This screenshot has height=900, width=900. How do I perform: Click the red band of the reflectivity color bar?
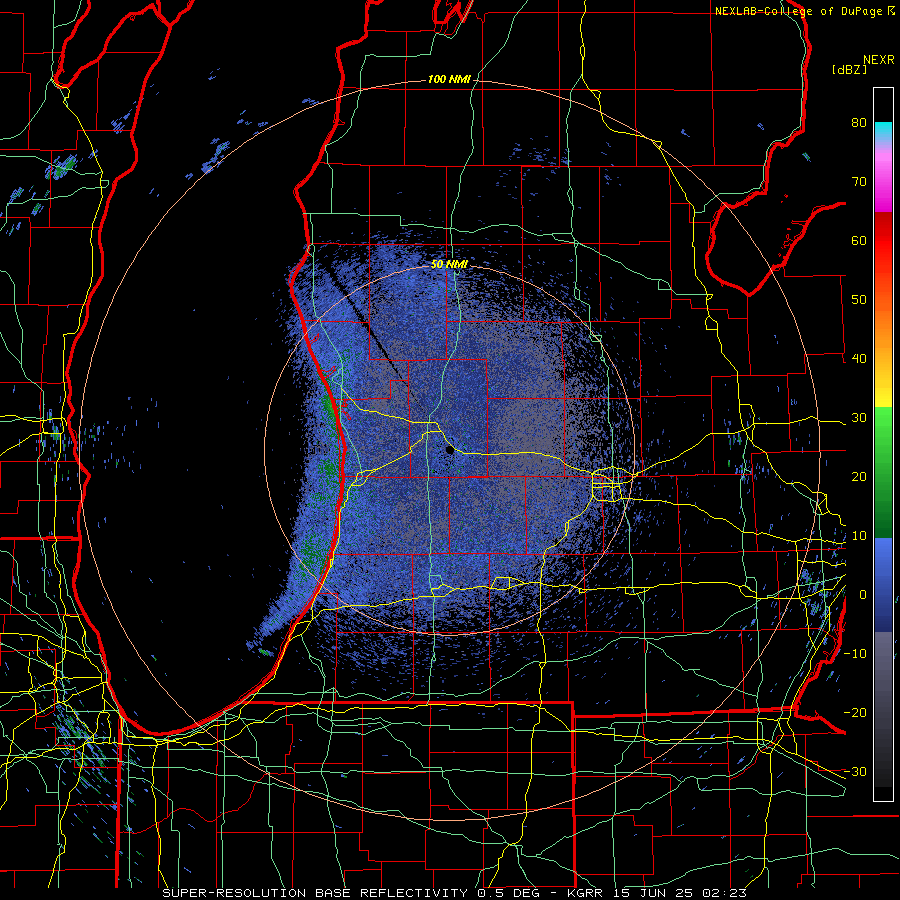pos(883,241)
